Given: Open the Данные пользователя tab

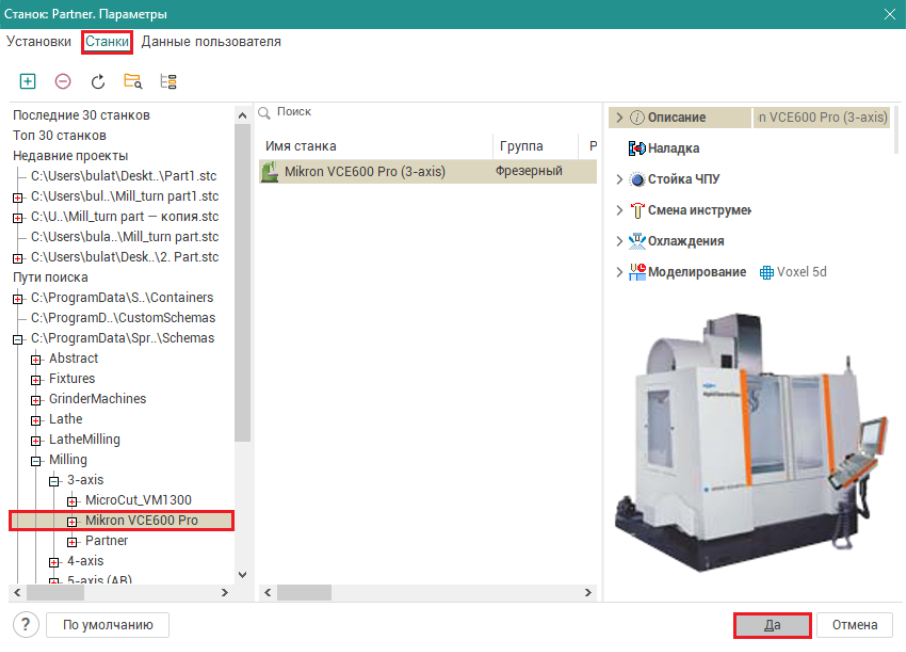Looking at the screenshot, I should (211, 42).
